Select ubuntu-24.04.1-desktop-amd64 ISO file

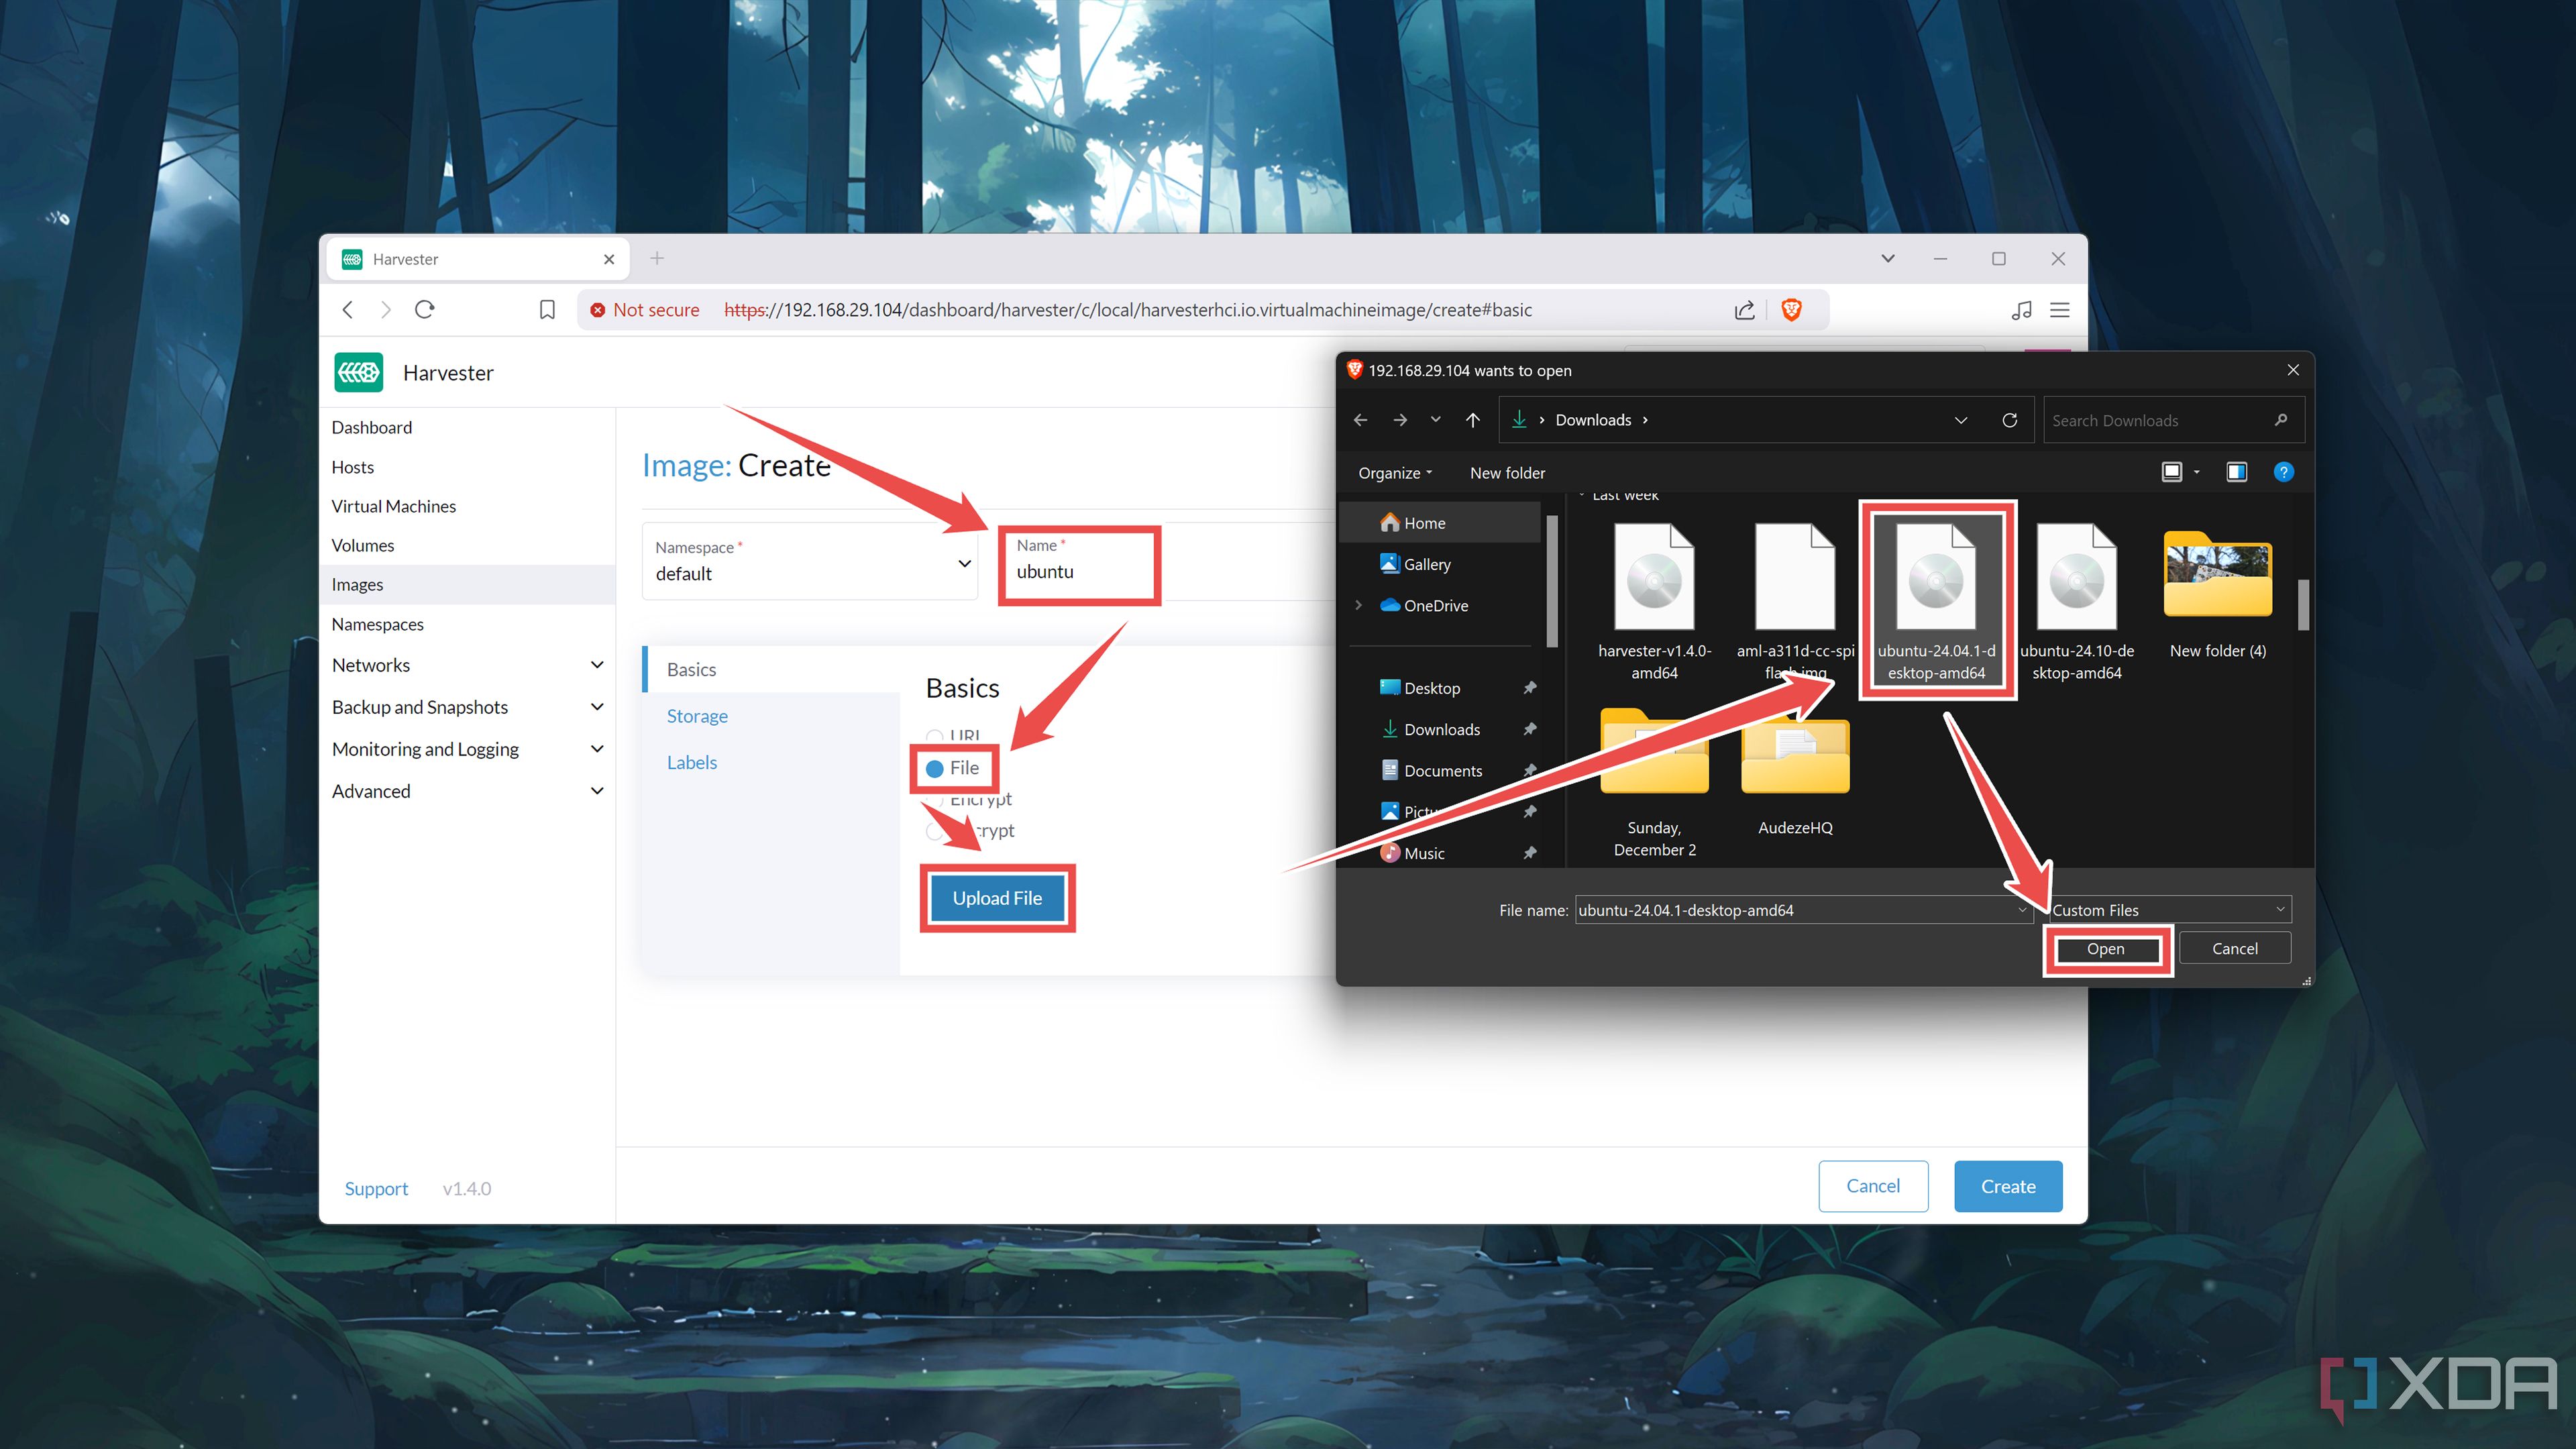click(1937, 602)
